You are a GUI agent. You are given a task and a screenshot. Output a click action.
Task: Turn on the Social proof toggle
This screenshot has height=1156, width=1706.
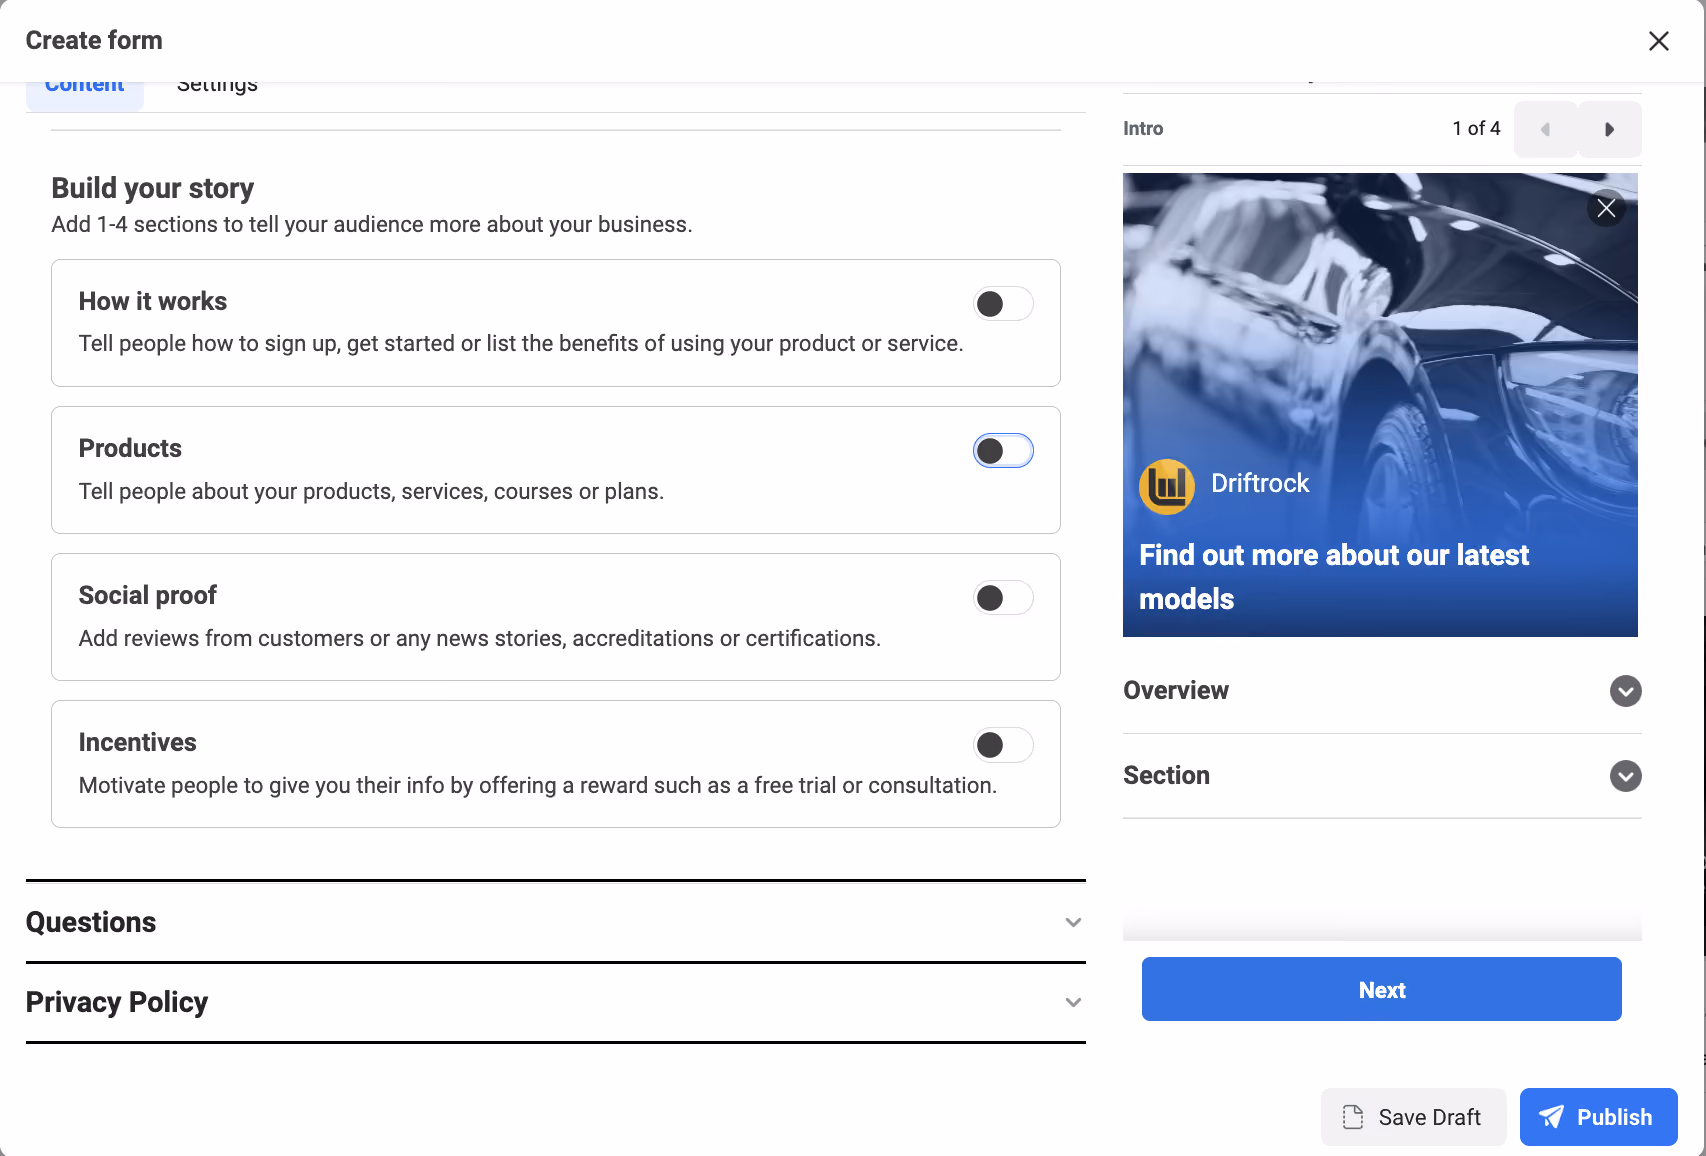pos(1003,598)
